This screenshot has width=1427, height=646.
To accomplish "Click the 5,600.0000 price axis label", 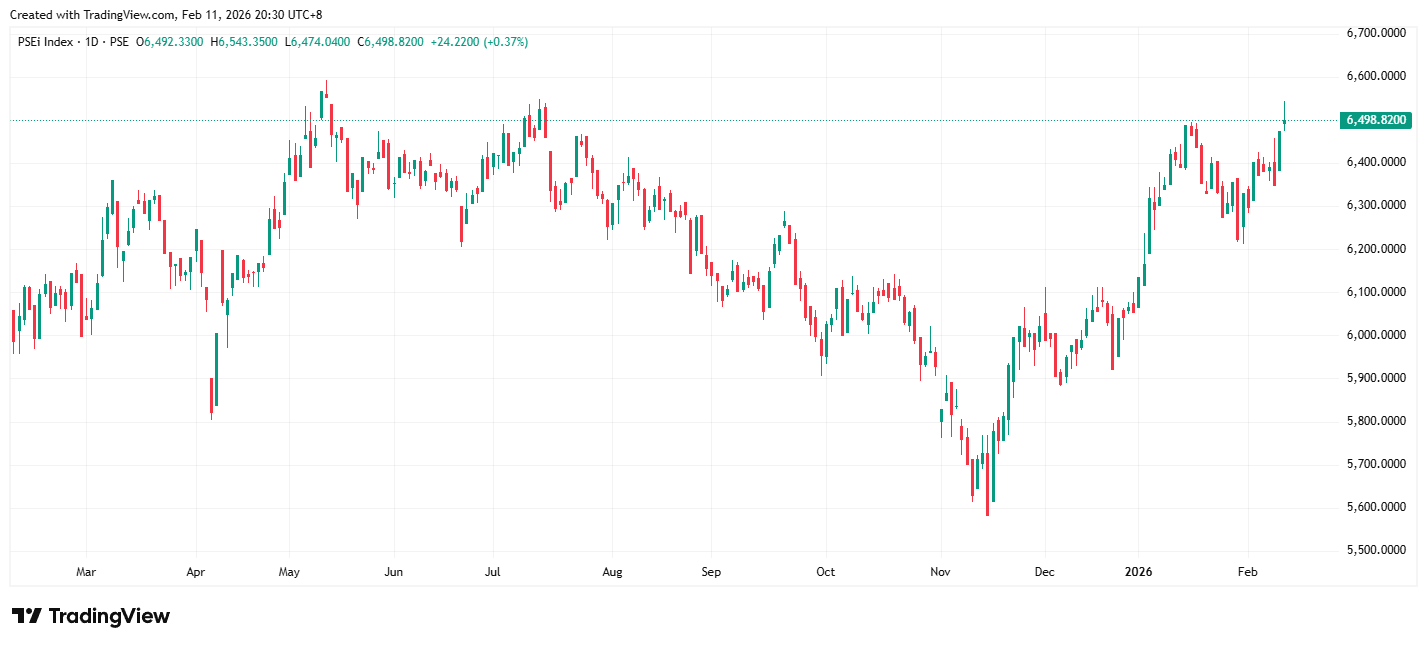I will (1376, 508).
